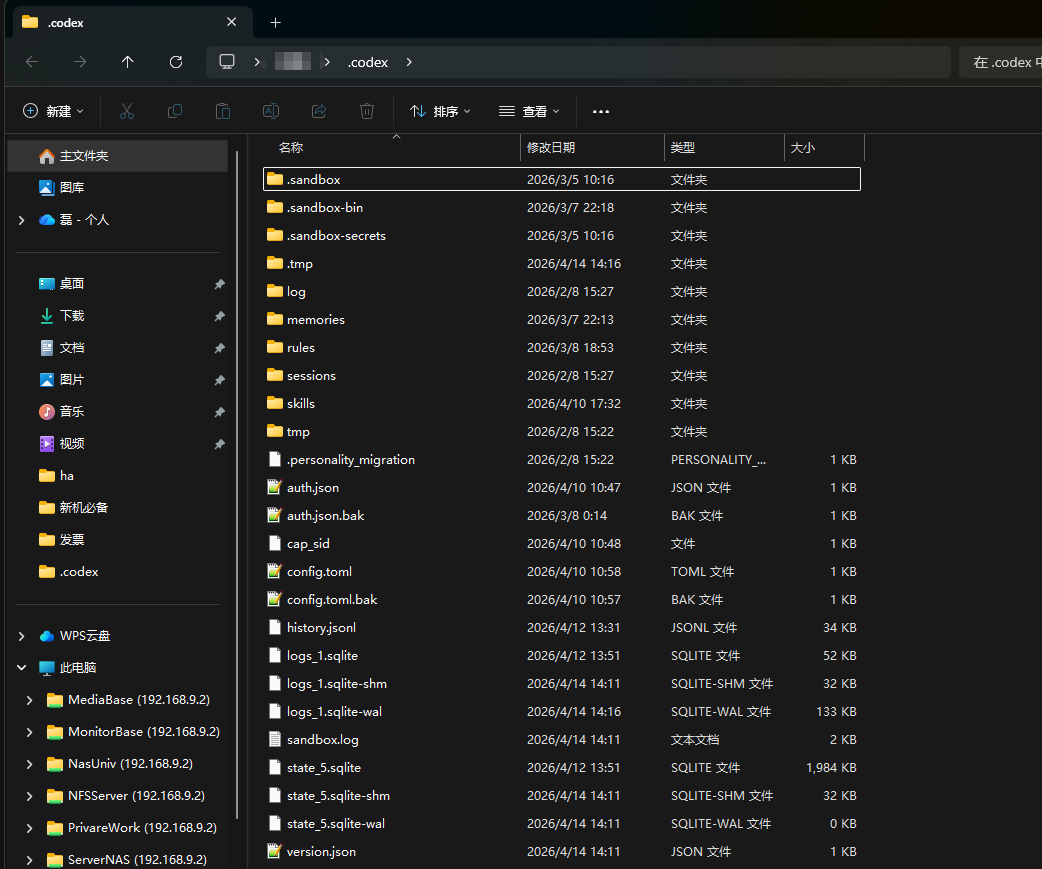Go back with the left arrow
Screen dimensions: 1042x869
[x=32, y=62]
